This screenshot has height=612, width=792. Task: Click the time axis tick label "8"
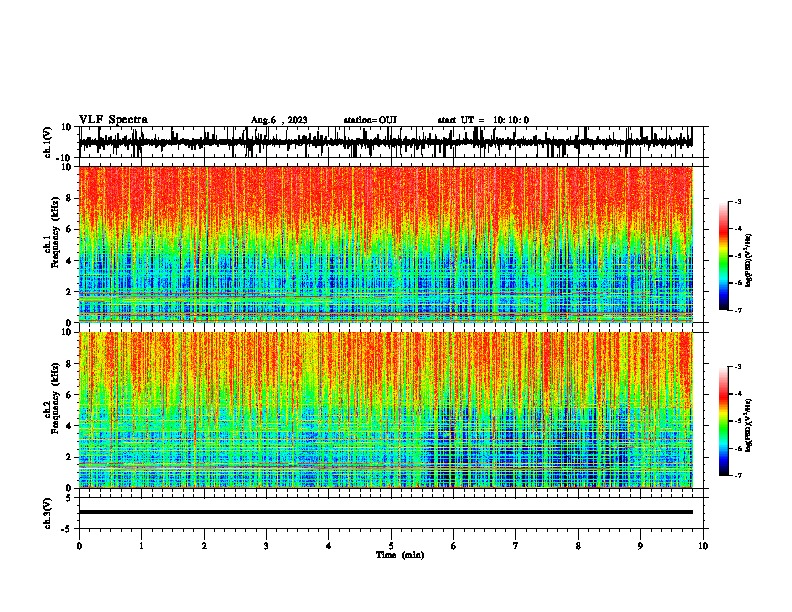[578, 546]
